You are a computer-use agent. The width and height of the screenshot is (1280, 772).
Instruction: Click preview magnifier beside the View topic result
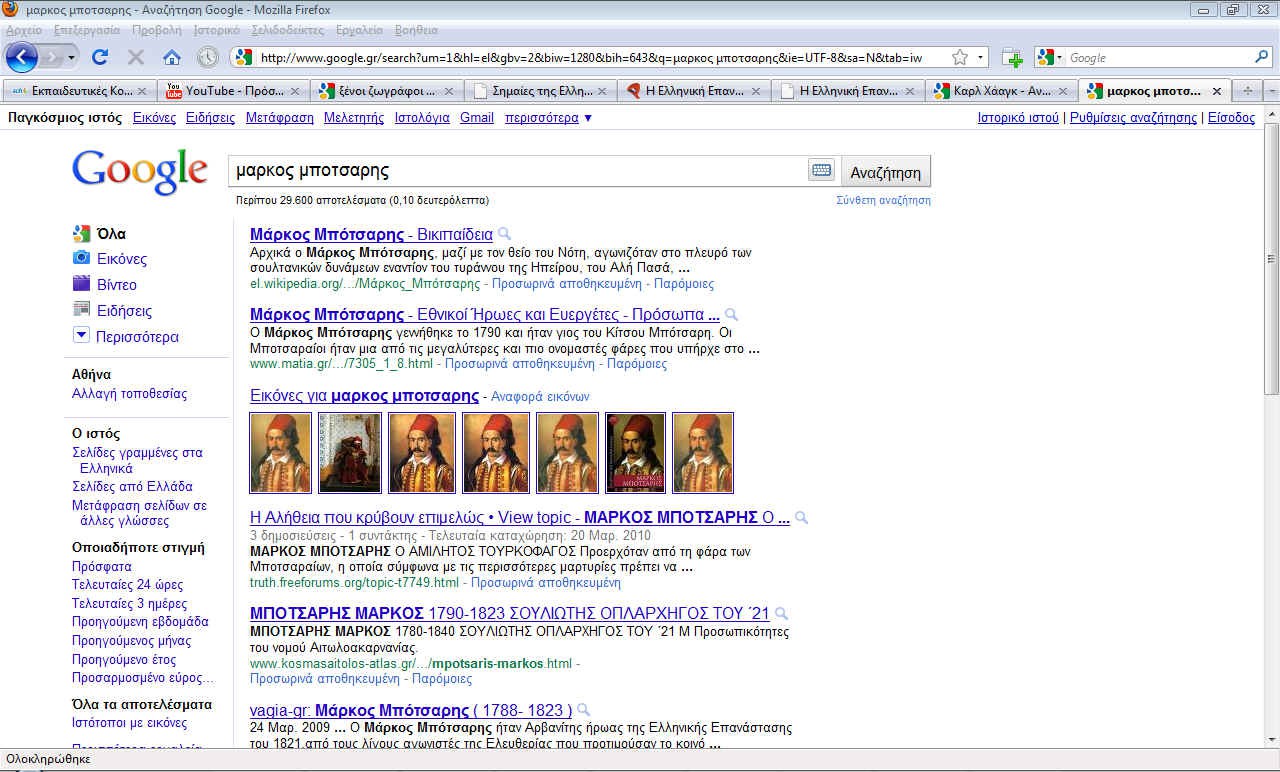tap(801, 518)
